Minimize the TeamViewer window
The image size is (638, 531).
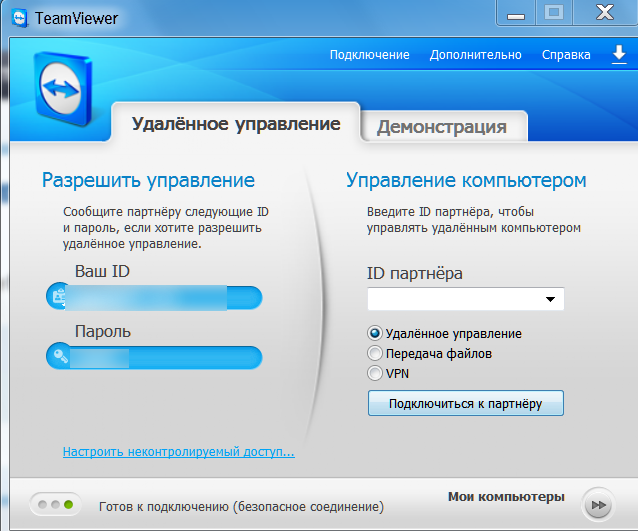(516, 13)
